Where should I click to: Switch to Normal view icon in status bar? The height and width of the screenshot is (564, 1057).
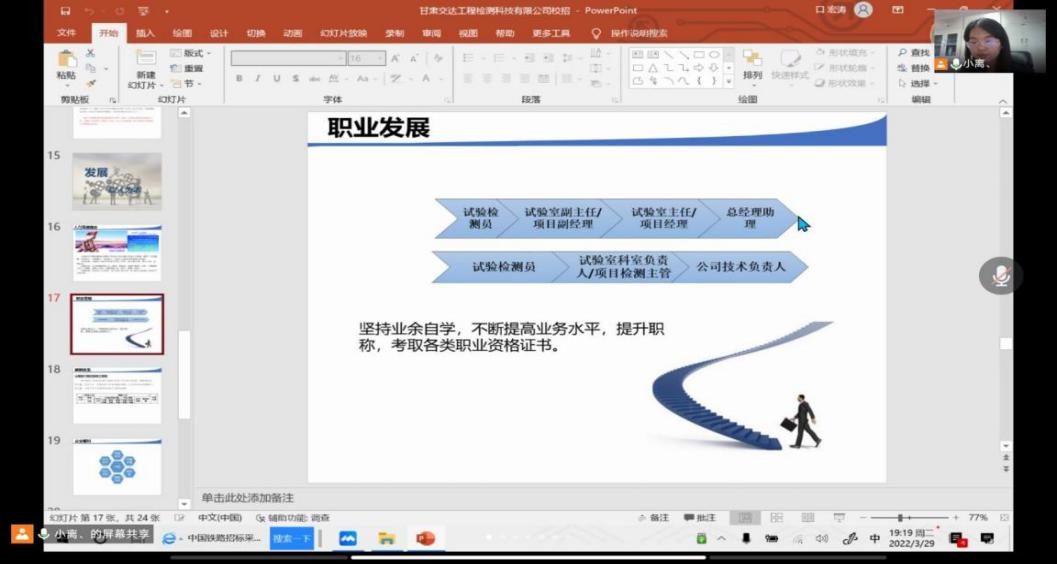coord(745,518)
